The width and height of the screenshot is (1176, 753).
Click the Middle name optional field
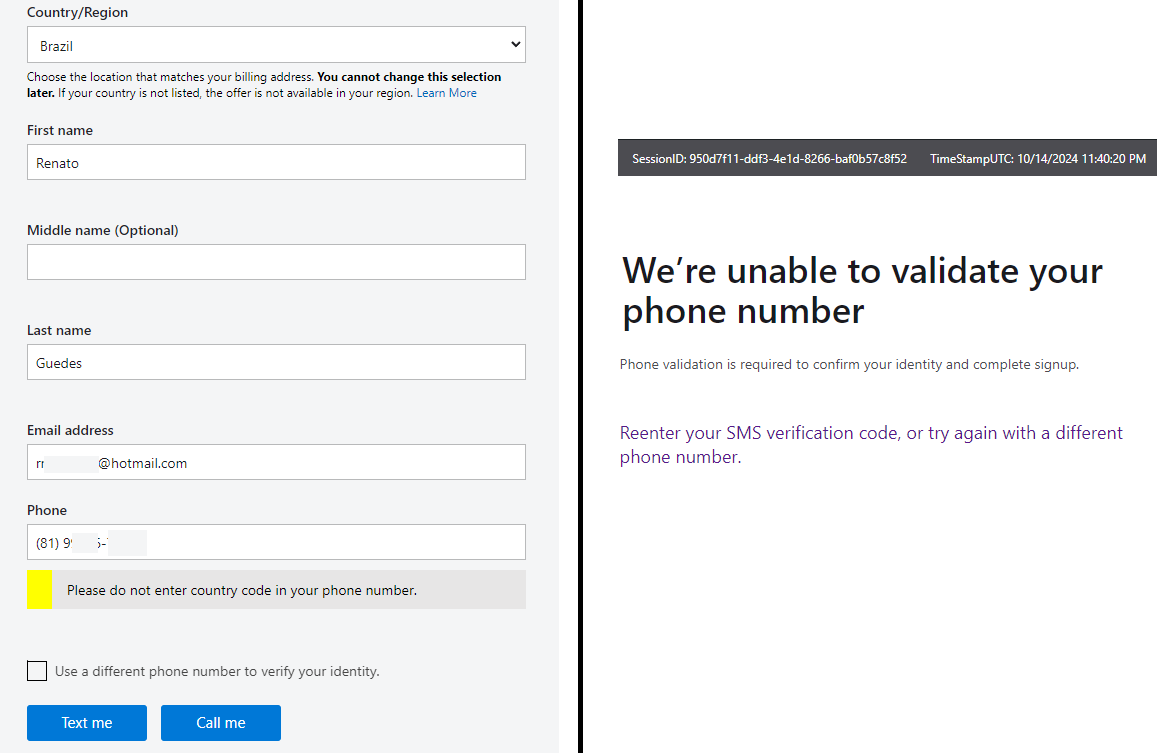point(276,261)
